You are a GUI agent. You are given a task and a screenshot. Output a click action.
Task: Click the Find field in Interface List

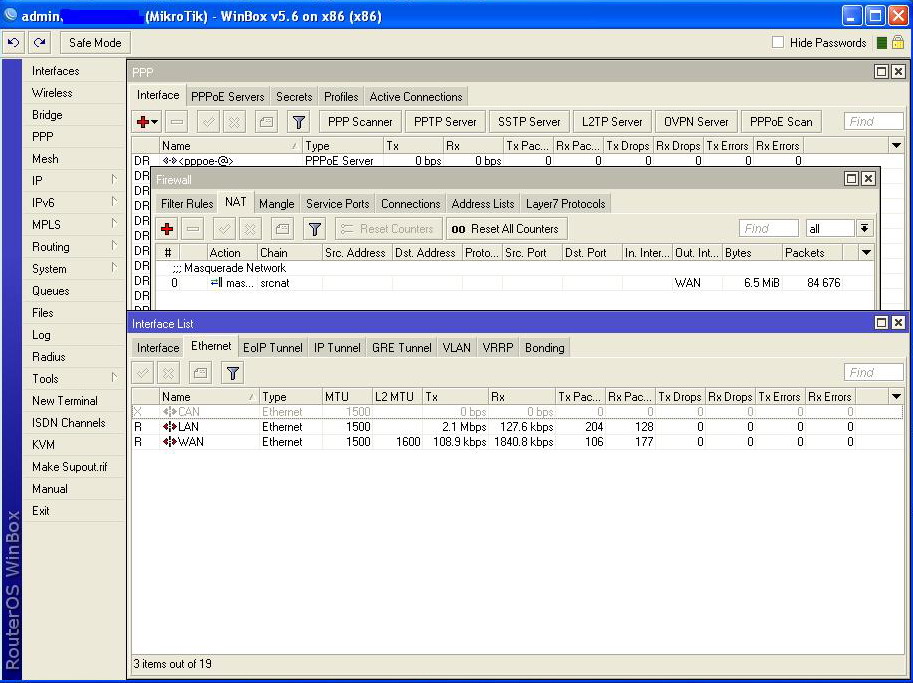[x=873, y=373]
